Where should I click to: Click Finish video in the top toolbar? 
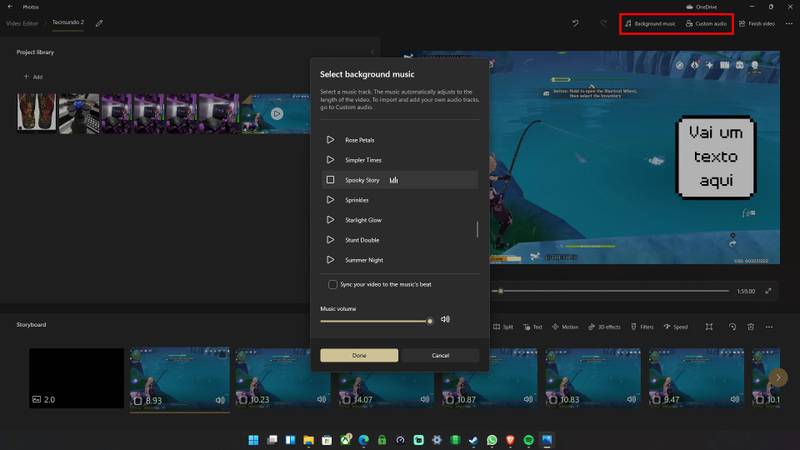[x=757, y=23]
